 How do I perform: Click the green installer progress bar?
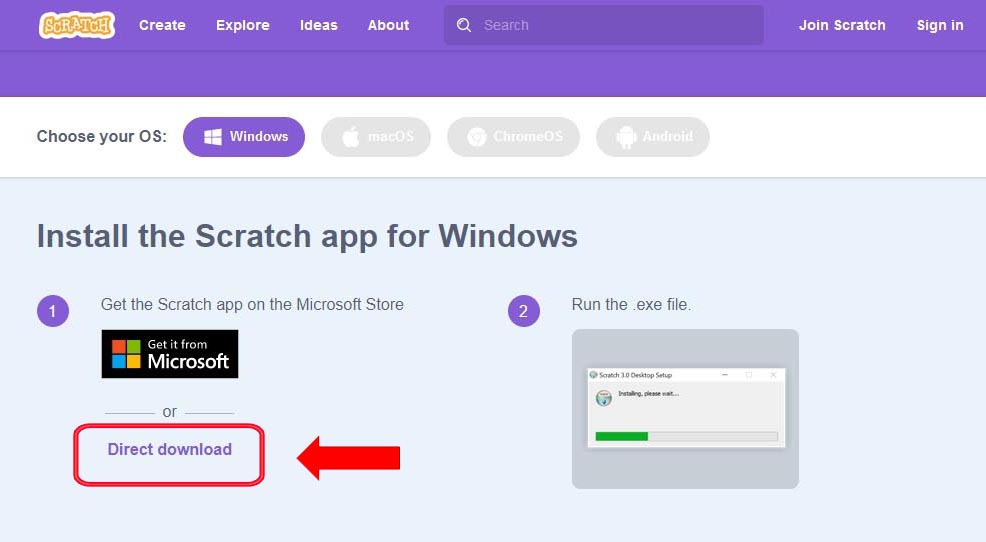(622, 436)
